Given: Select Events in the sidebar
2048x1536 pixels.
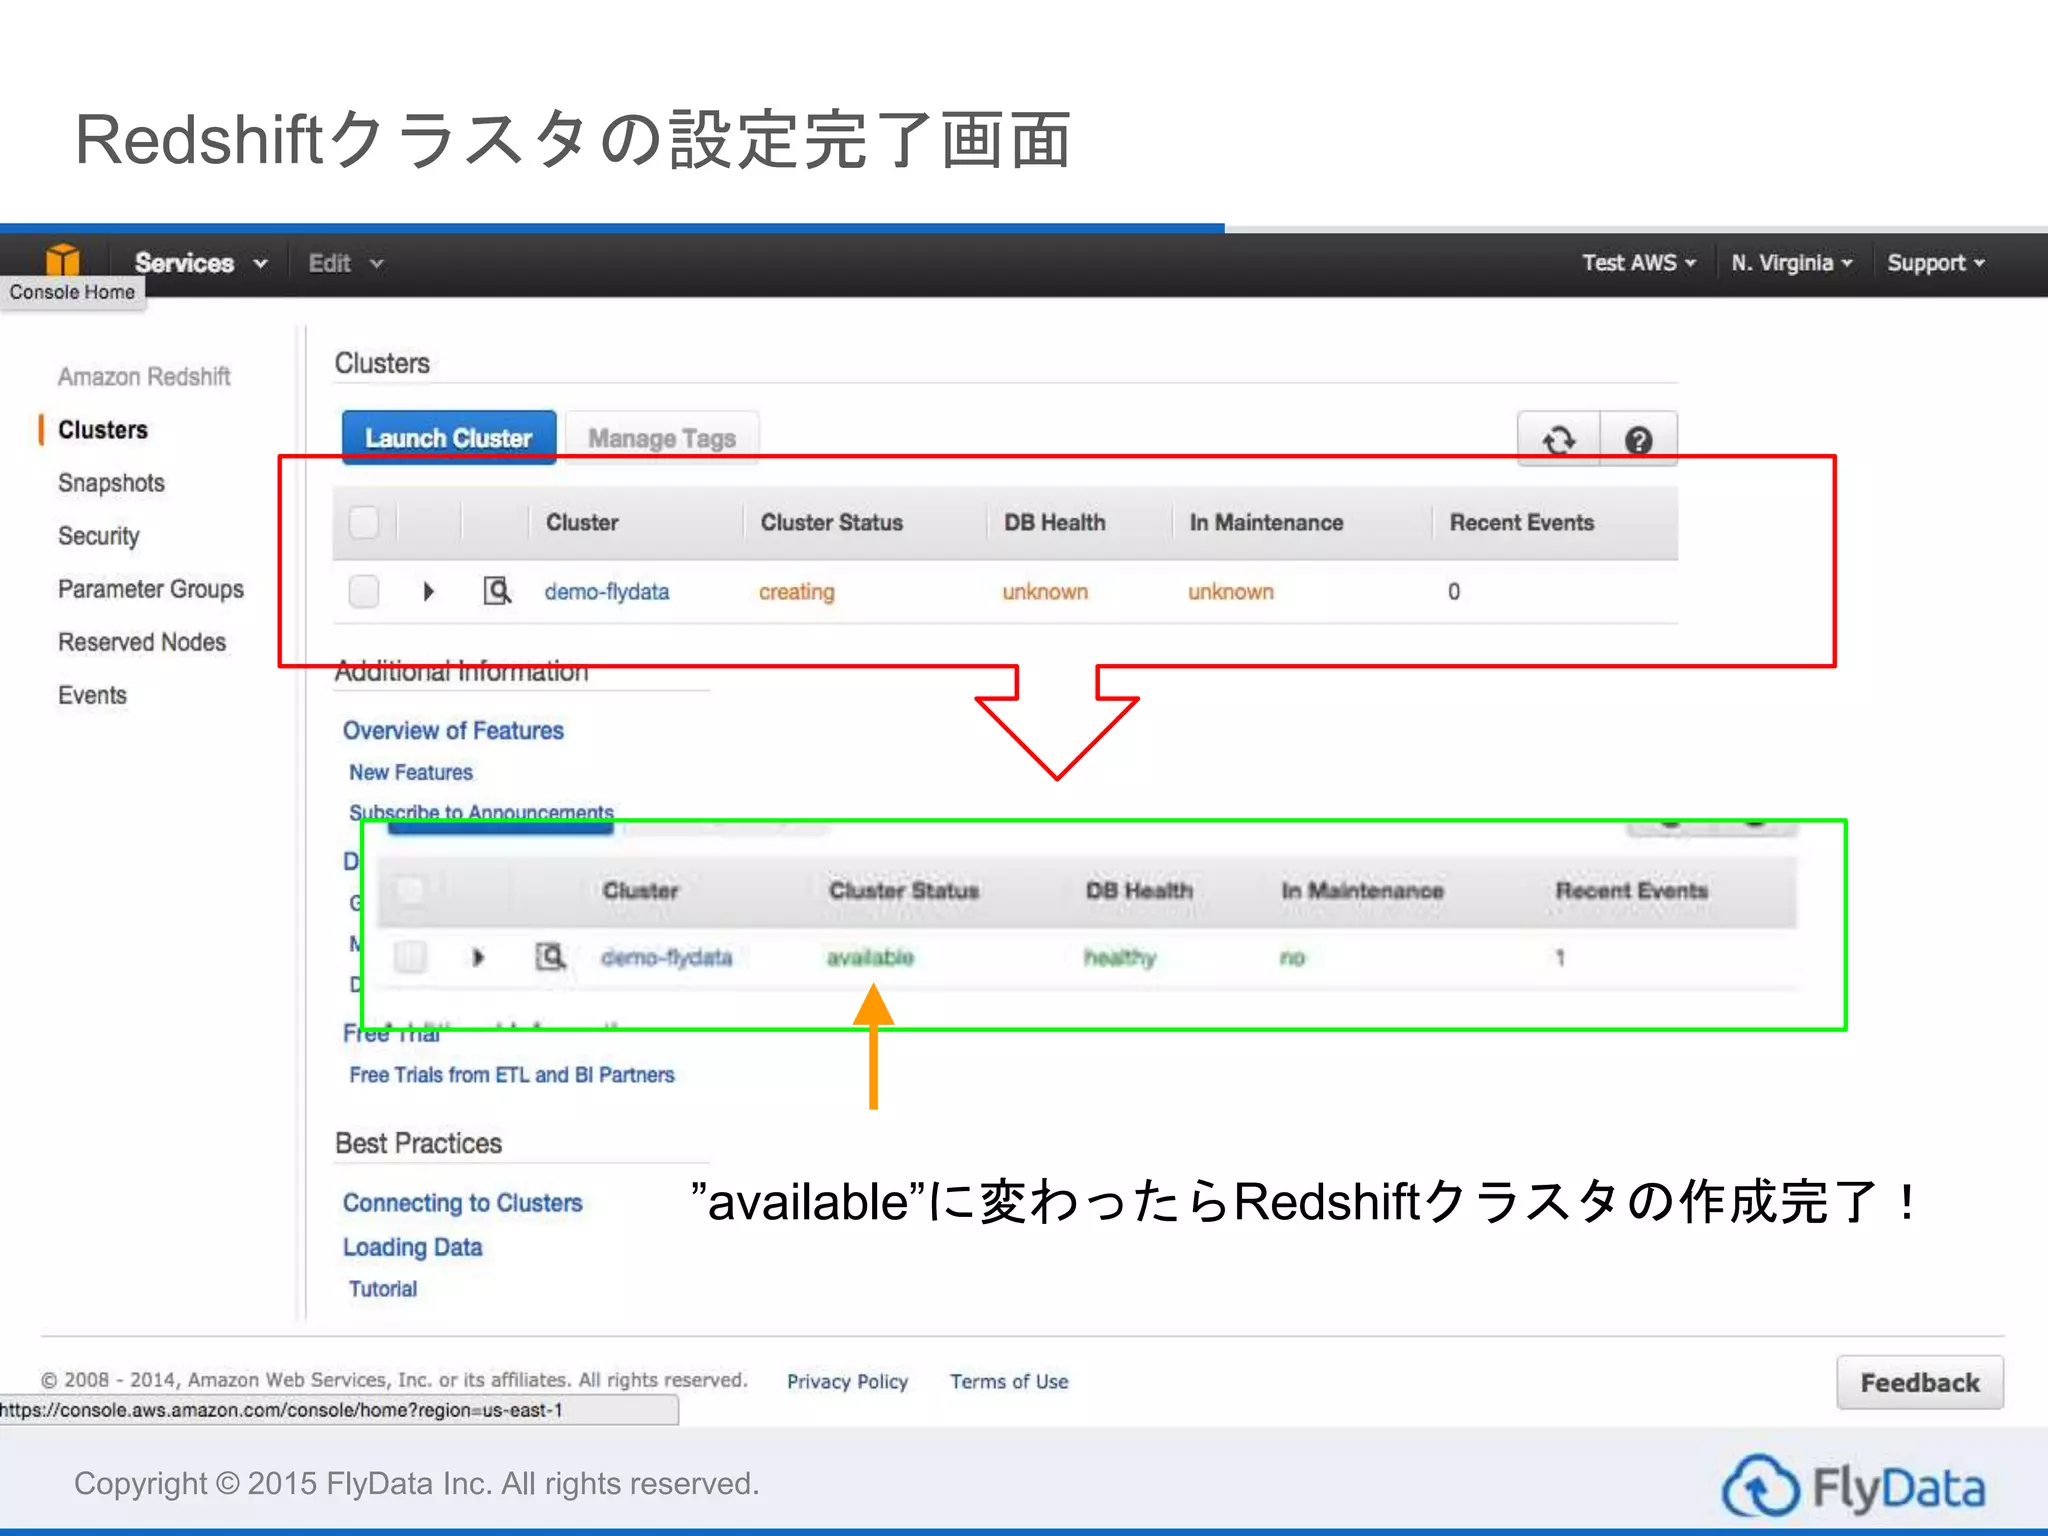Looking at the screenshot, I should [x=92, y=695].
